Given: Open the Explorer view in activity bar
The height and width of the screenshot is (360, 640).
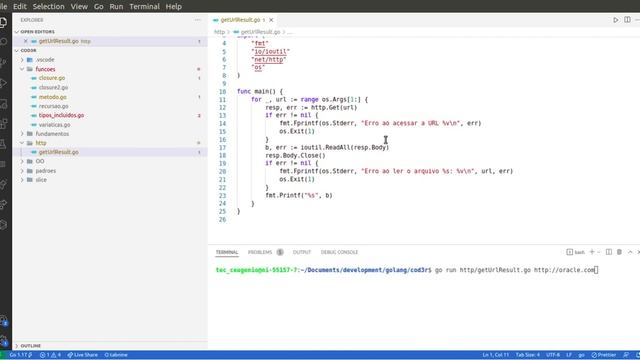Looking at the screenshot, I should click(x=3, y=22).
